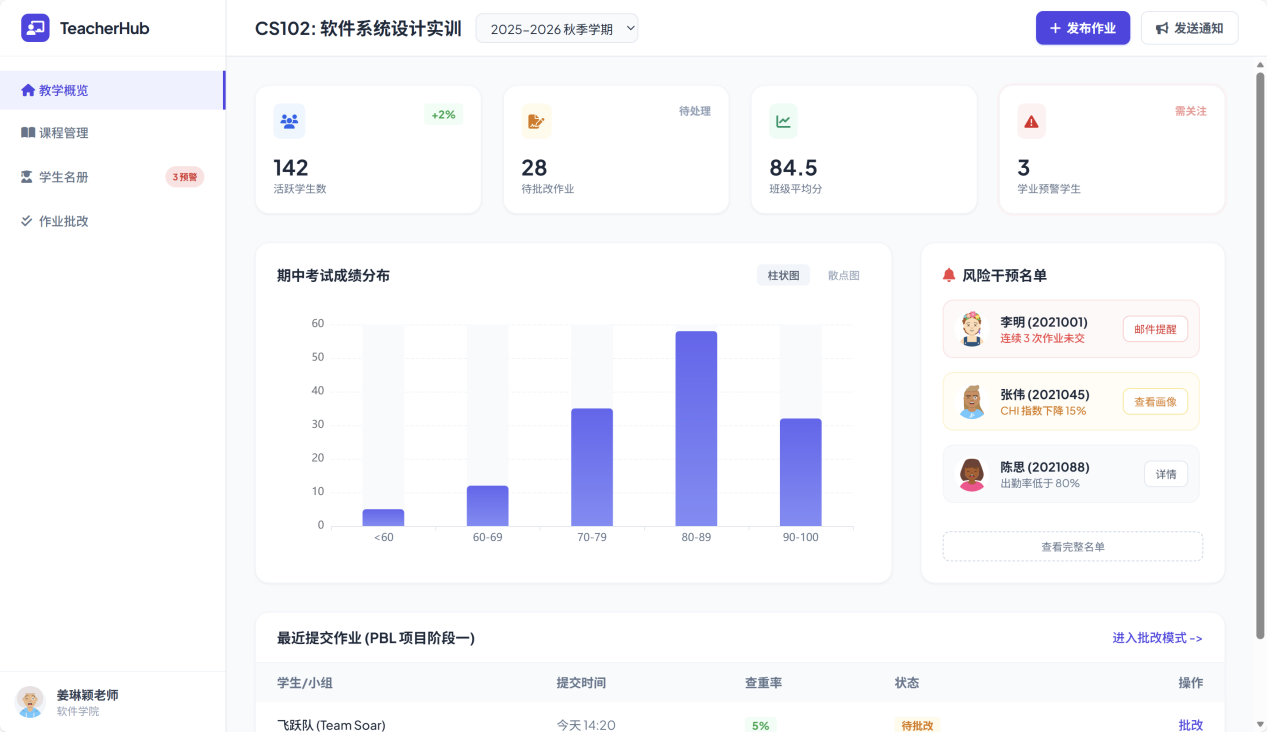Click the 80-89 bar in the chart
1267x732 pixels.
coord(696,428)
